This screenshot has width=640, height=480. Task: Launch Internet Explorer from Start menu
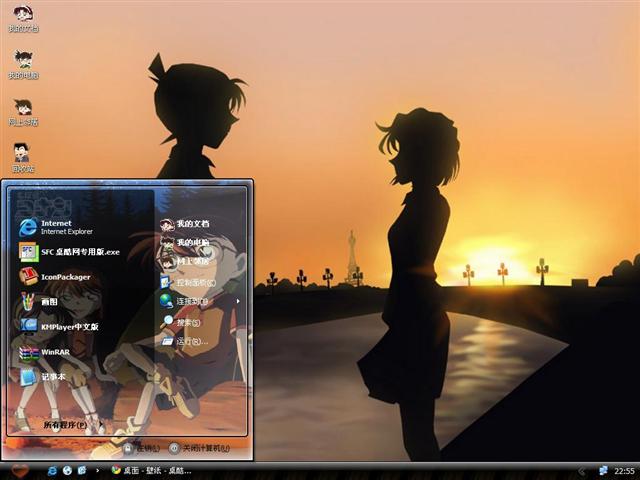coord(56,227)
